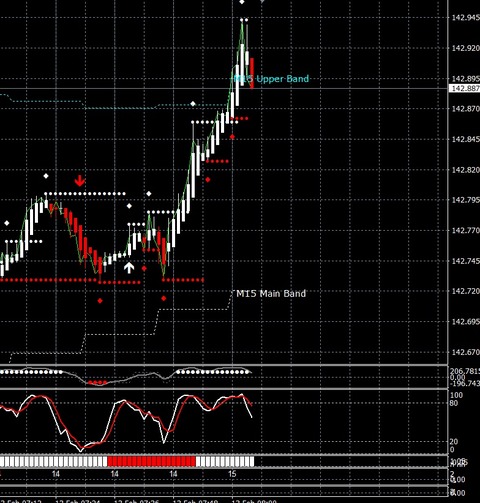Image resolution: width=480 pixels, height=503 pixels.
Task: Click the stochastic 100 level label
Action: 456,395
